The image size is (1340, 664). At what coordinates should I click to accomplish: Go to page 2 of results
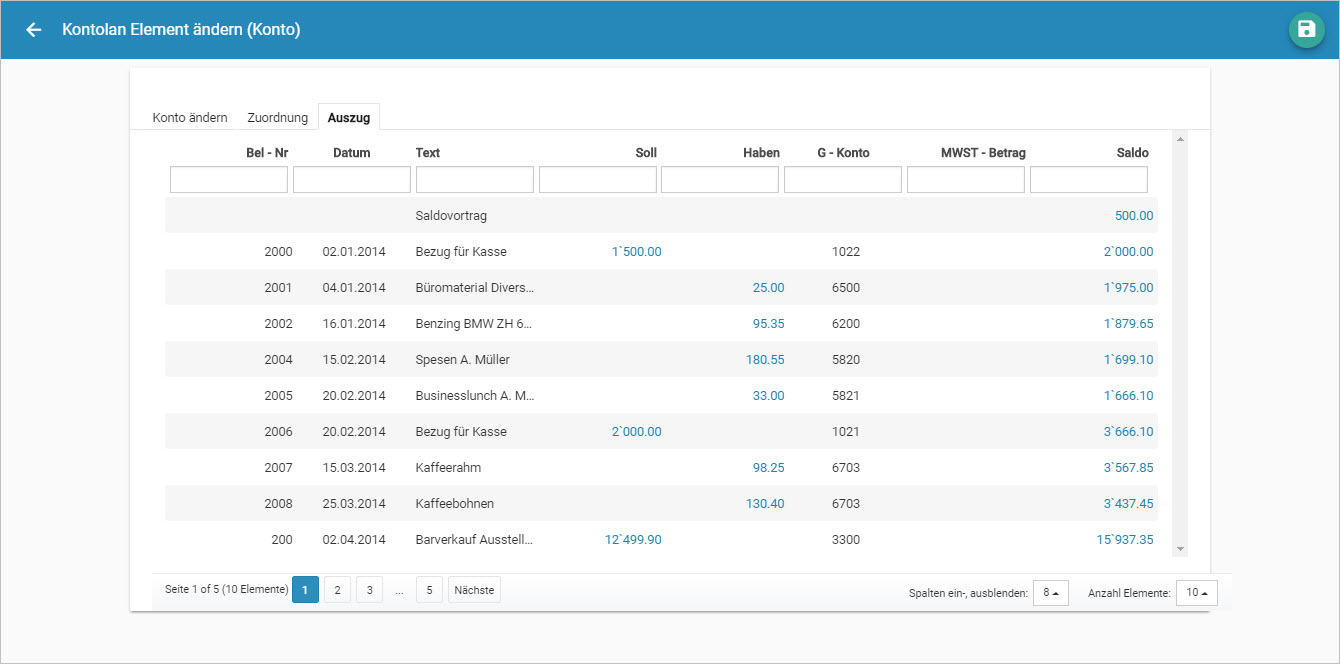pos(337,591)
